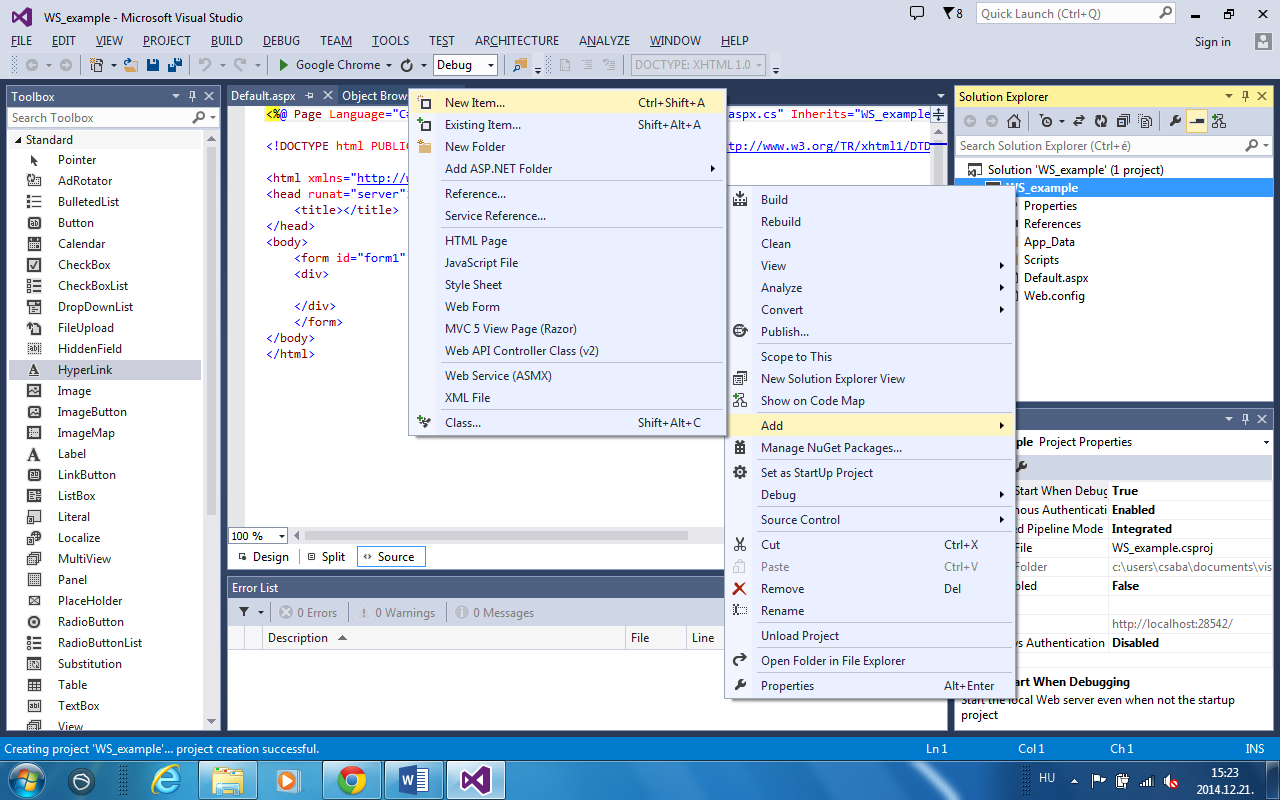Choose New Item... from the Add submenu
Screen dimensions: 1280x800
[x=566, y=103]
